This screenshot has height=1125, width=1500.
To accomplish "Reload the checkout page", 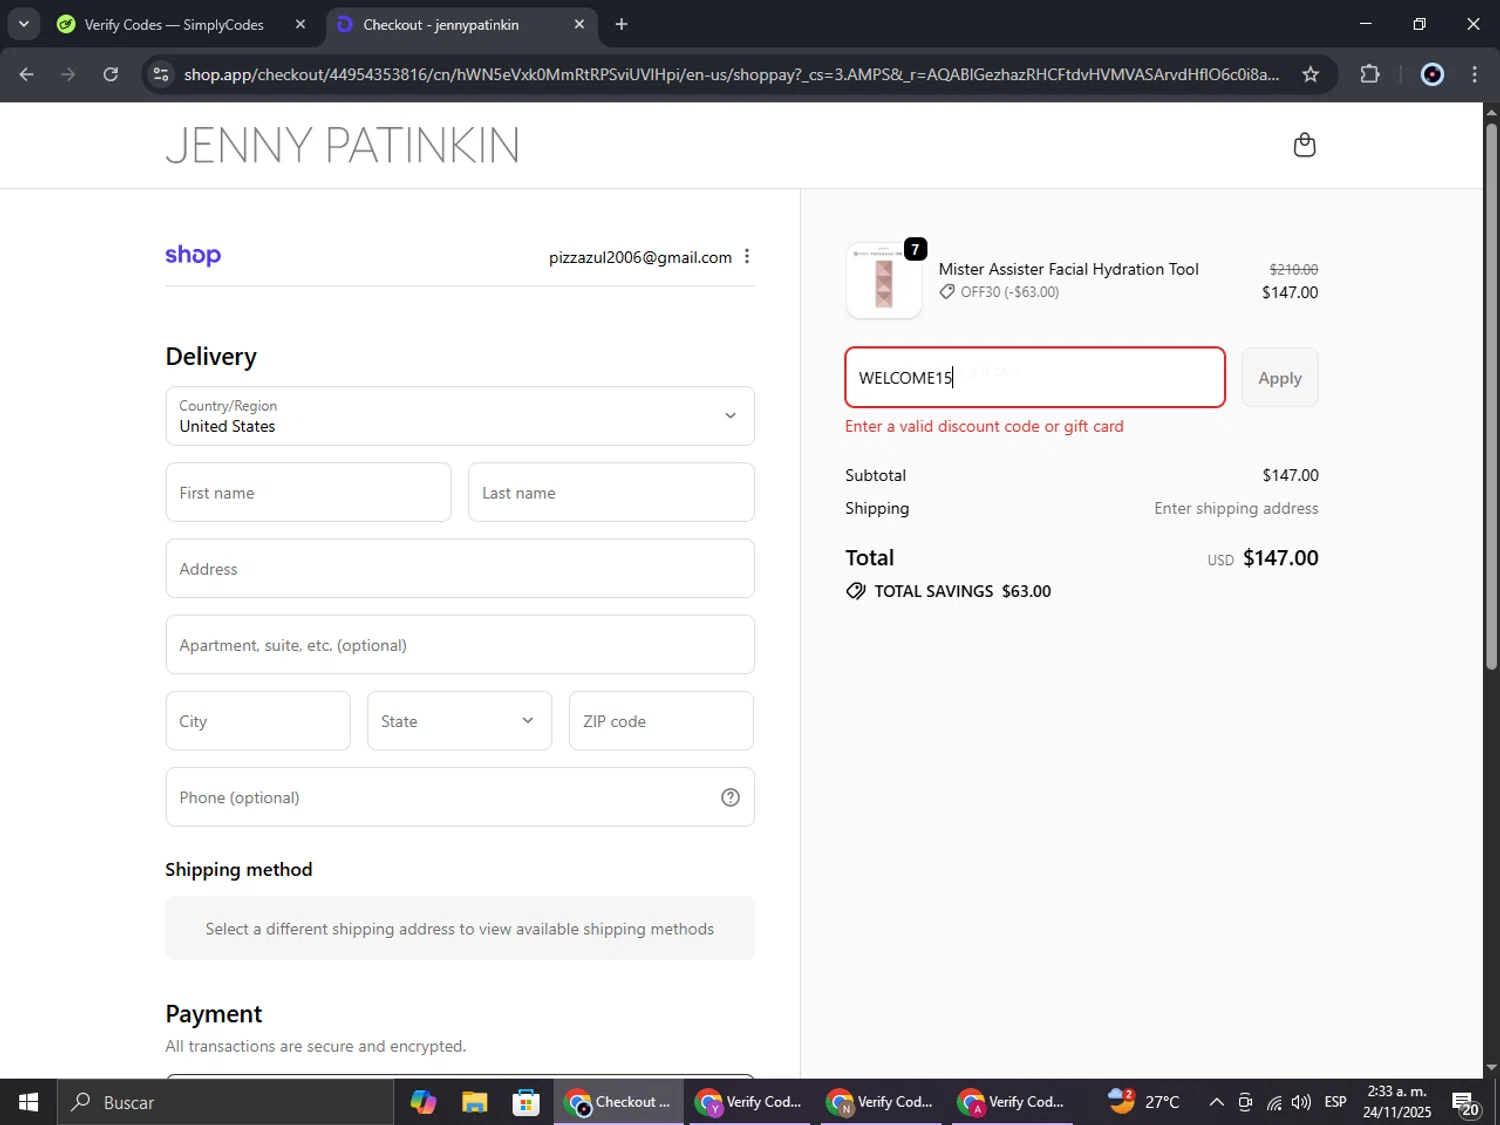I will coord(111,74).
